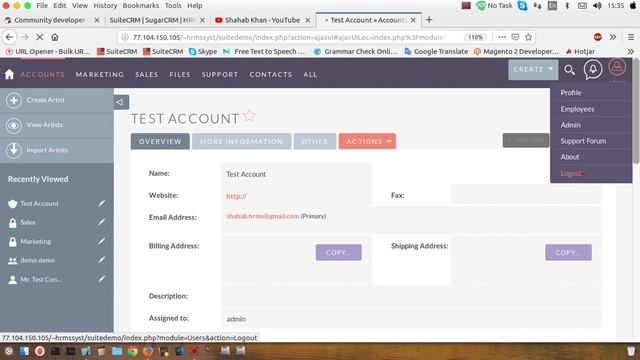
Task: Open notifications bell icon
Action: coord(593,70)
